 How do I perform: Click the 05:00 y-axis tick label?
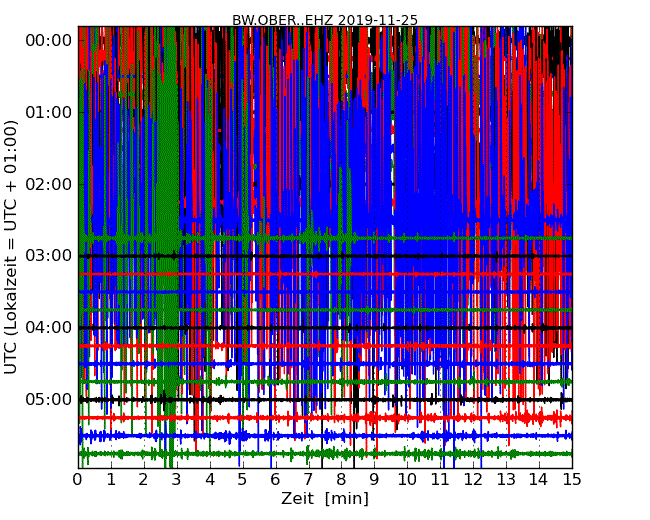tap(49, 399)
